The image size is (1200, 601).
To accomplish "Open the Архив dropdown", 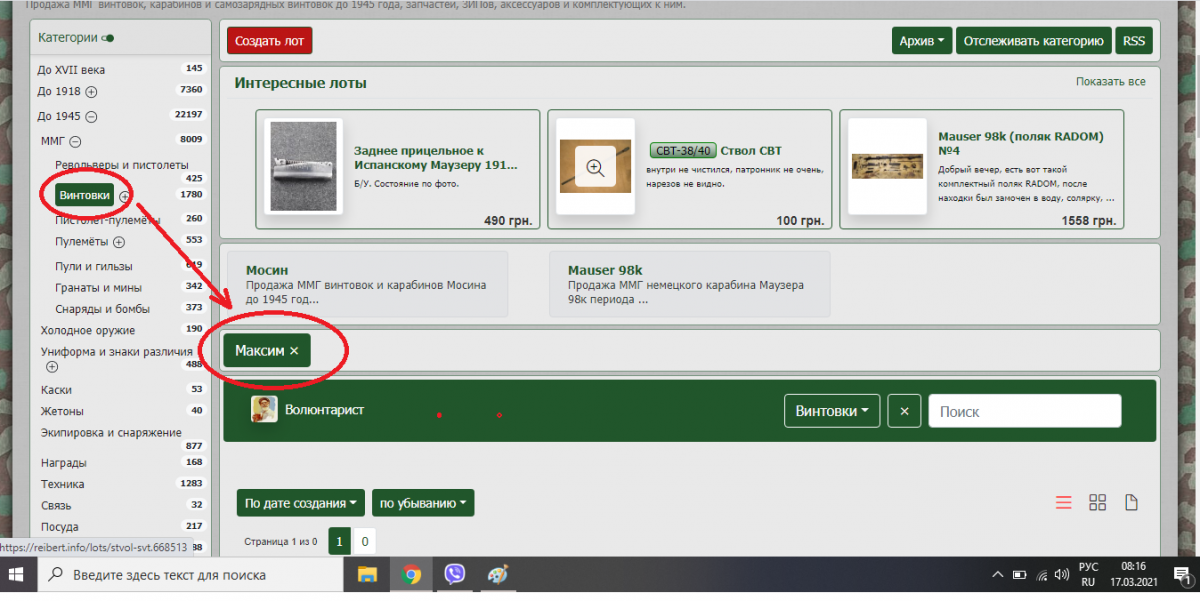I will (921, 41).
